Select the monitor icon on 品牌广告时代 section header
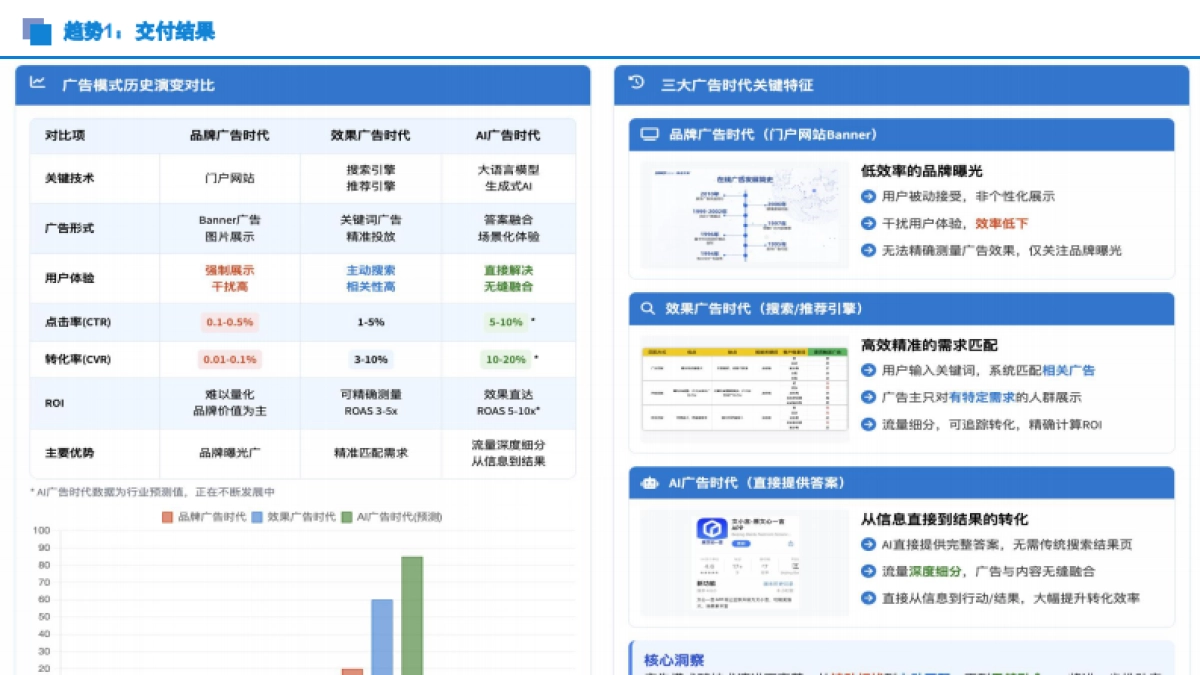The width and height of the screenshot is (1200, 675). click(650, 134)
